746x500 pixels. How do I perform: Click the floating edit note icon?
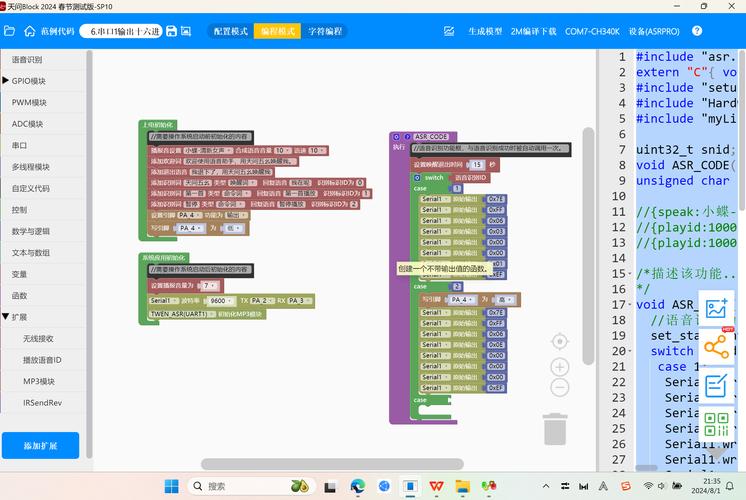click(716, 385)
